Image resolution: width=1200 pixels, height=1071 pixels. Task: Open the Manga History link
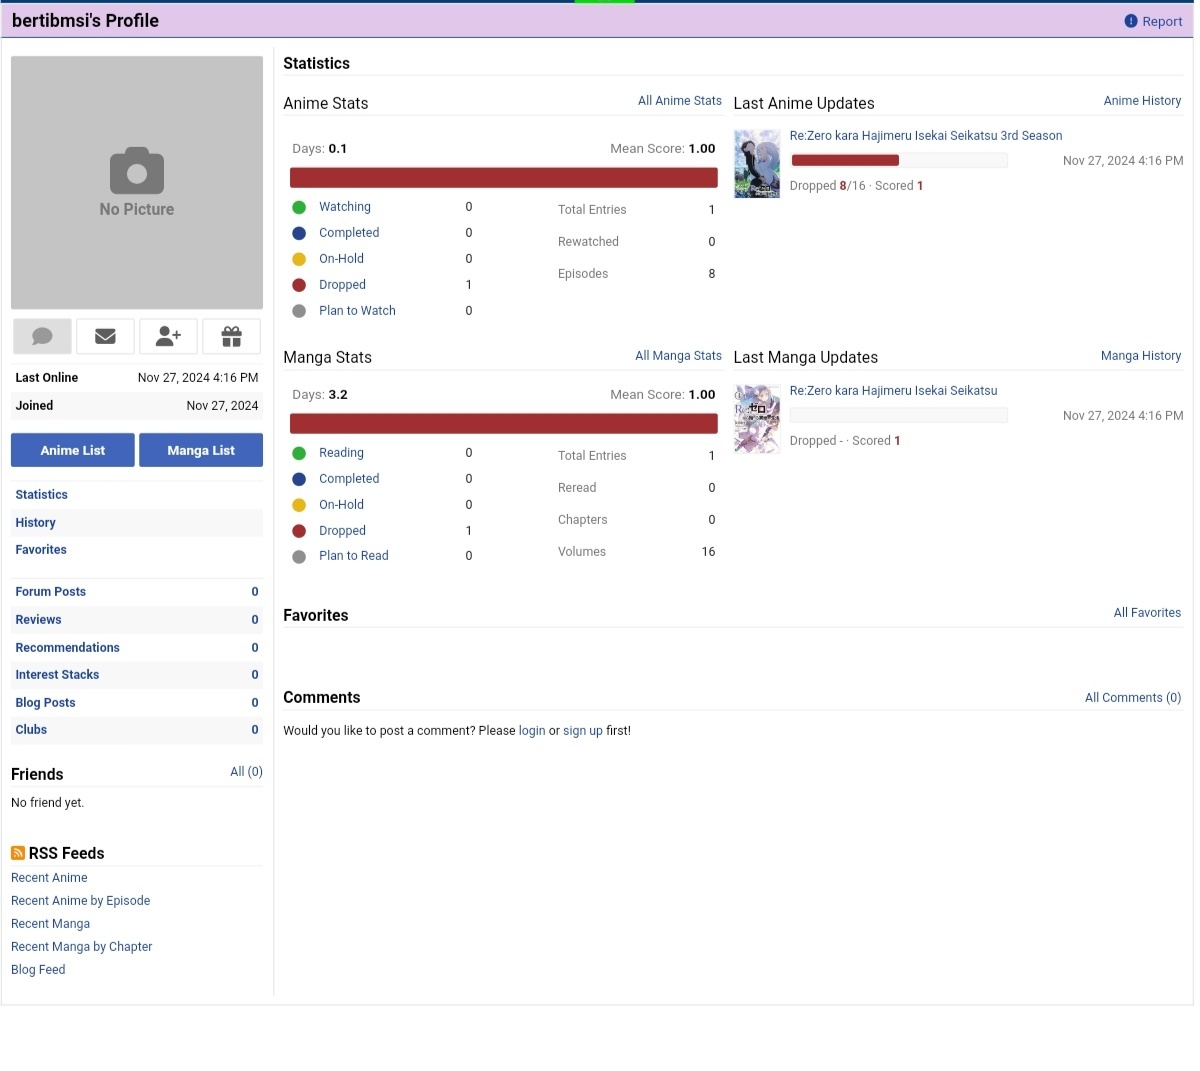click(1140, 356)
